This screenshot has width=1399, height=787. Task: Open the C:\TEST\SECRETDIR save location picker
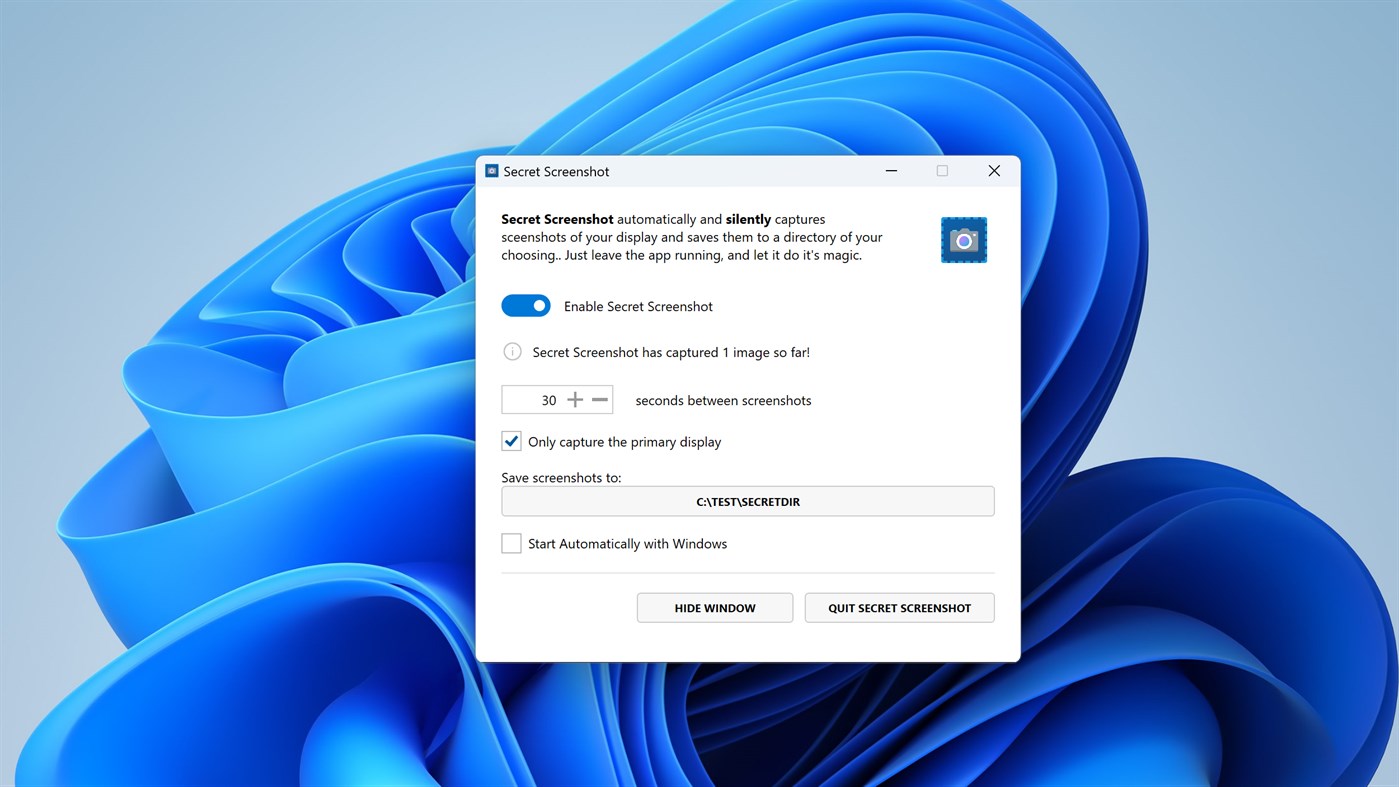pos(747,501)
